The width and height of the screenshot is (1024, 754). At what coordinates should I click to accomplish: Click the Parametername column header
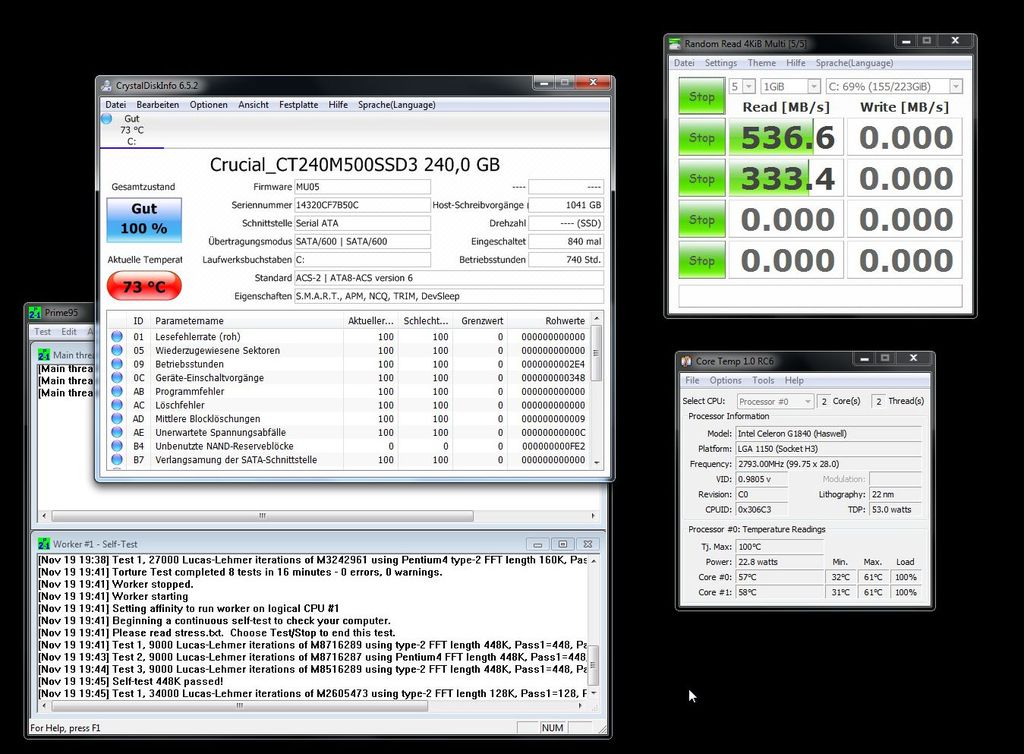(246, 321)
